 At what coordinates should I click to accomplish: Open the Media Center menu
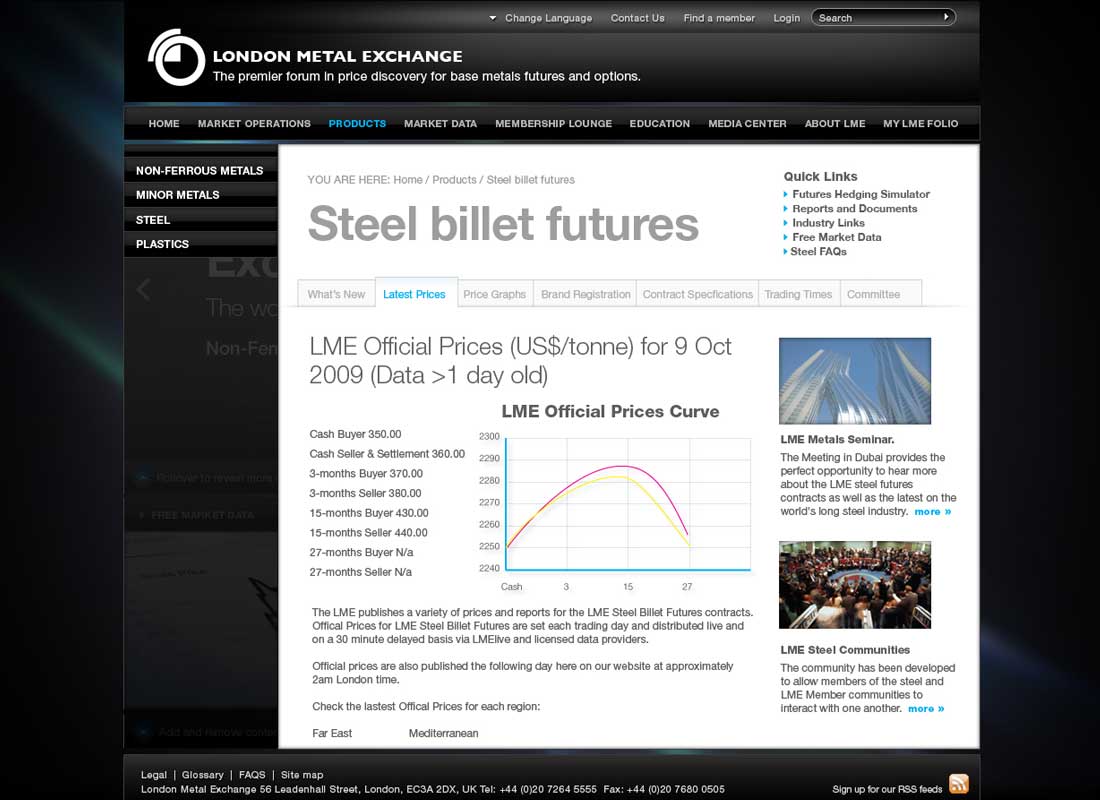pyautogui.click(x=747, y=124)
